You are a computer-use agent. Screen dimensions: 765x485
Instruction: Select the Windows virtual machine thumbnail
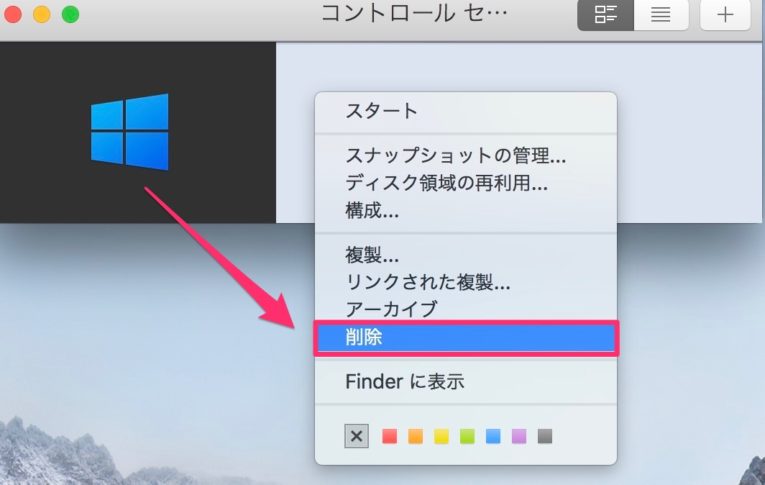point(130,132)
